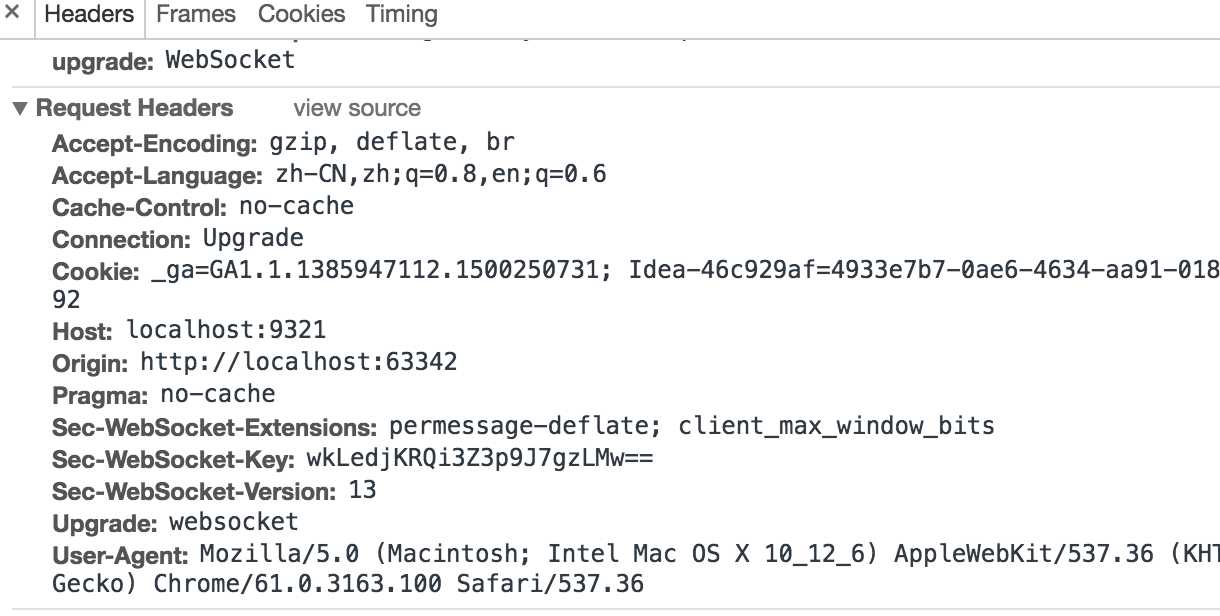Click the Origin http://localhost:63342 value

298,362
